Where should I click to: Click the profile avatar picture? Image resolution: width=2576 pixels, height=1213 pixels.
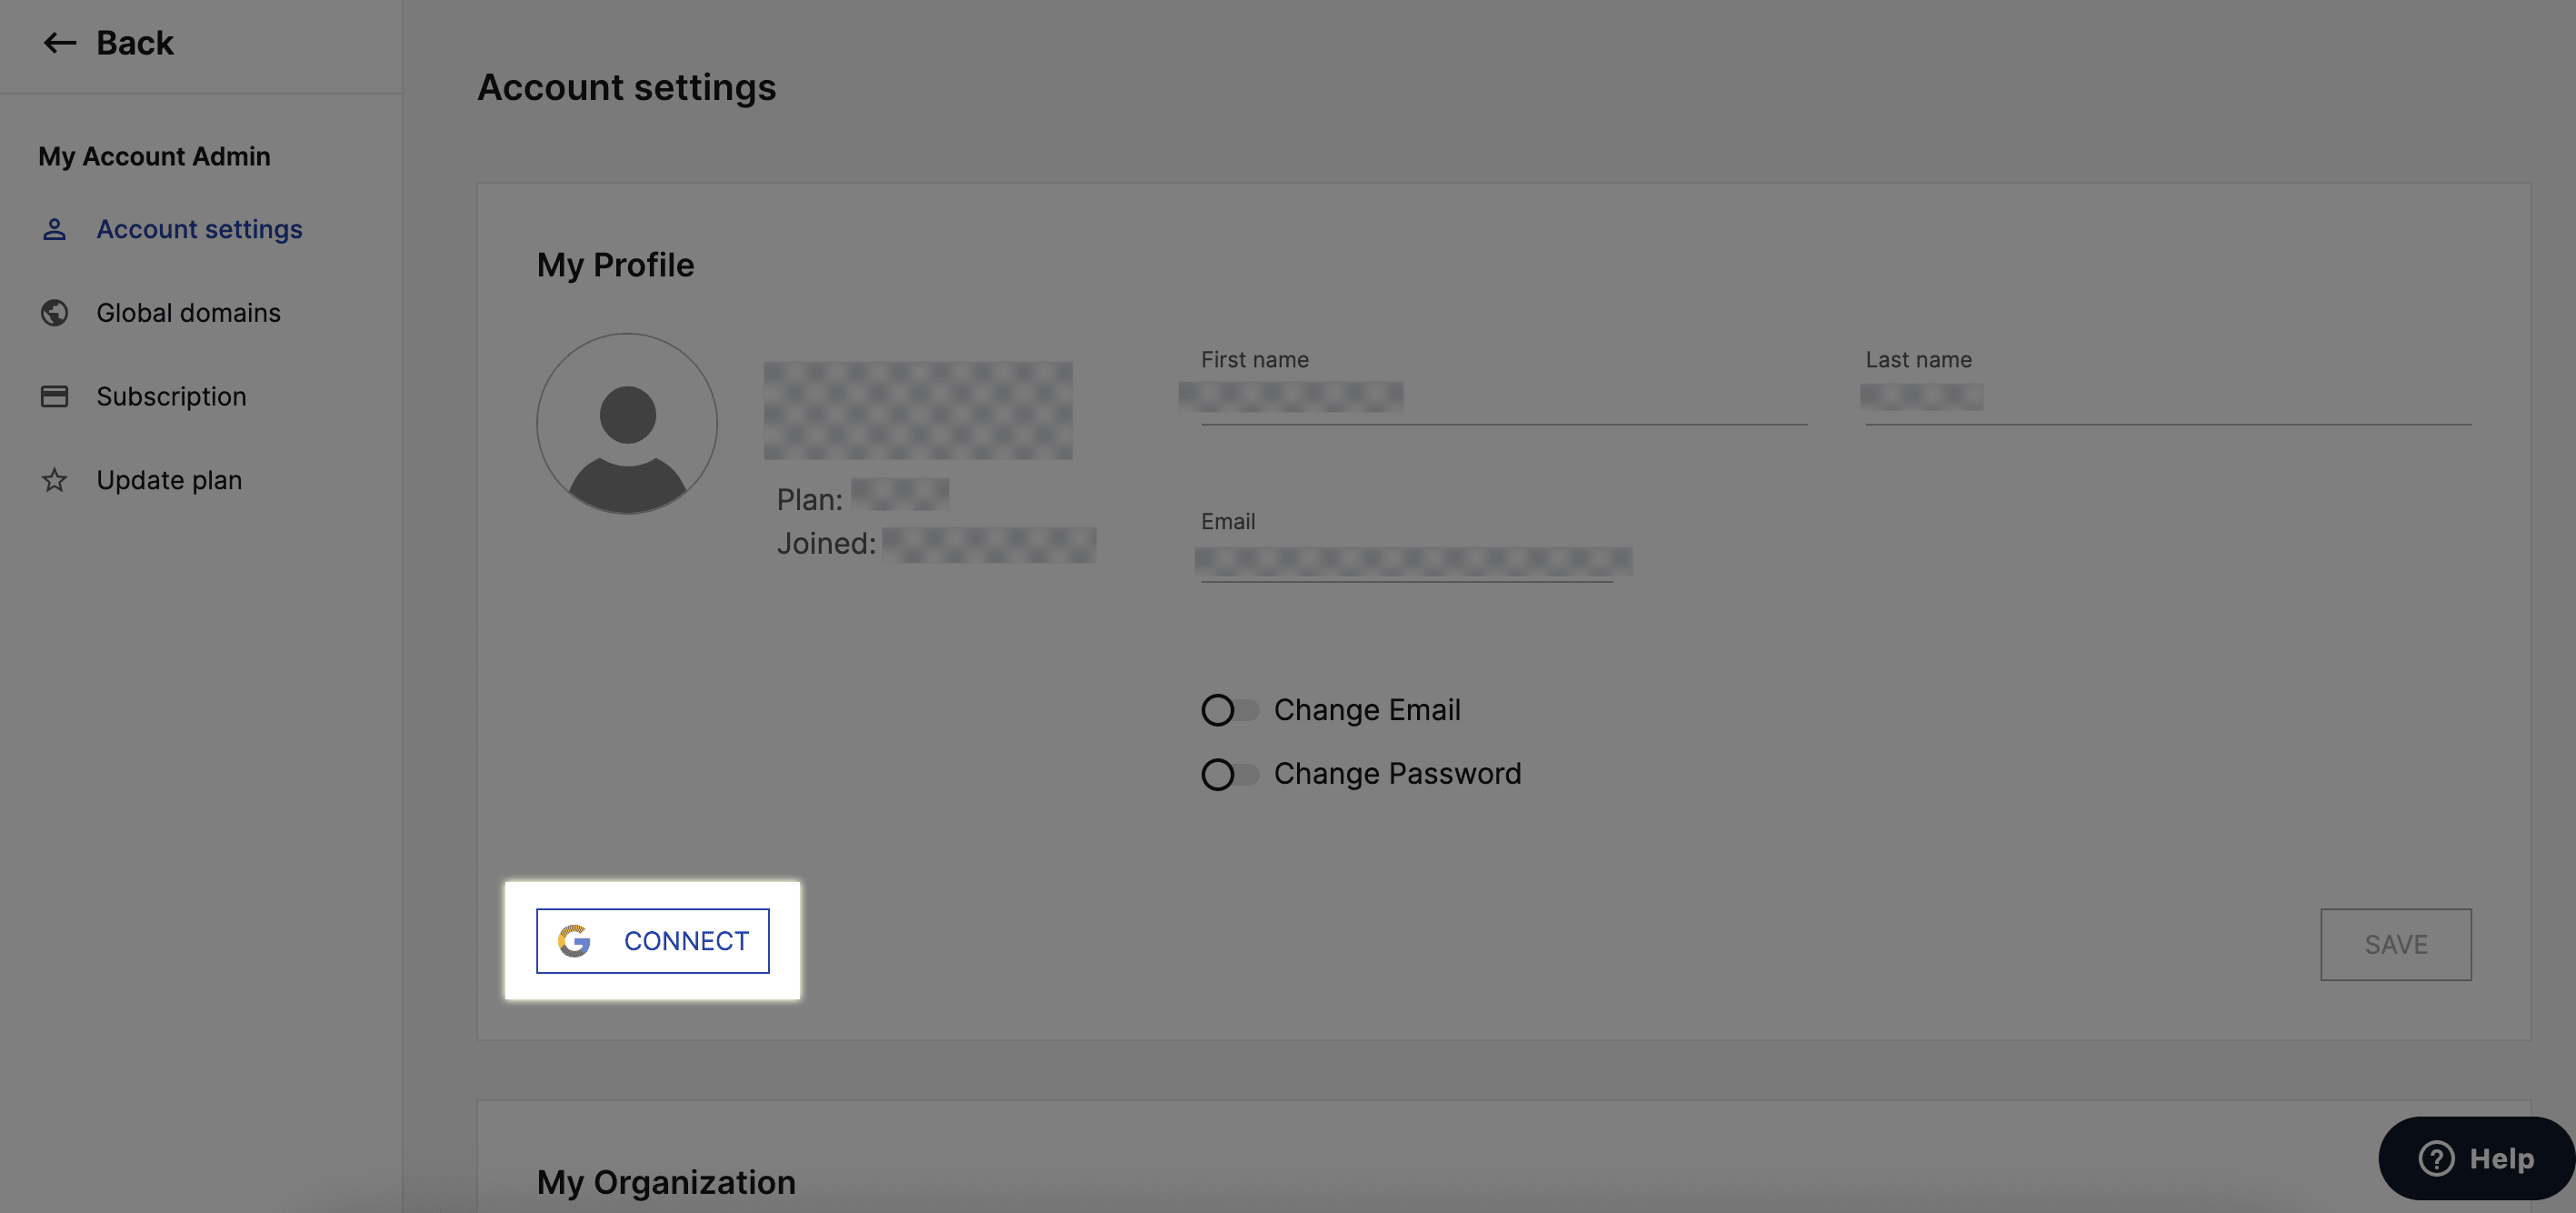(627, 424)
